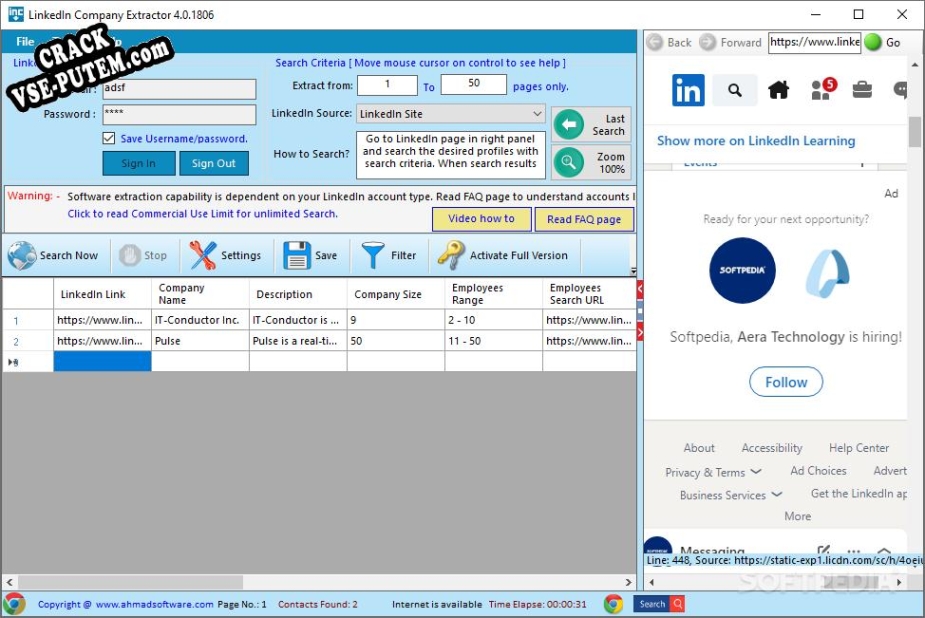
Task: Click the Zoom magnifier green icon
Action: [x=569, y=162]
